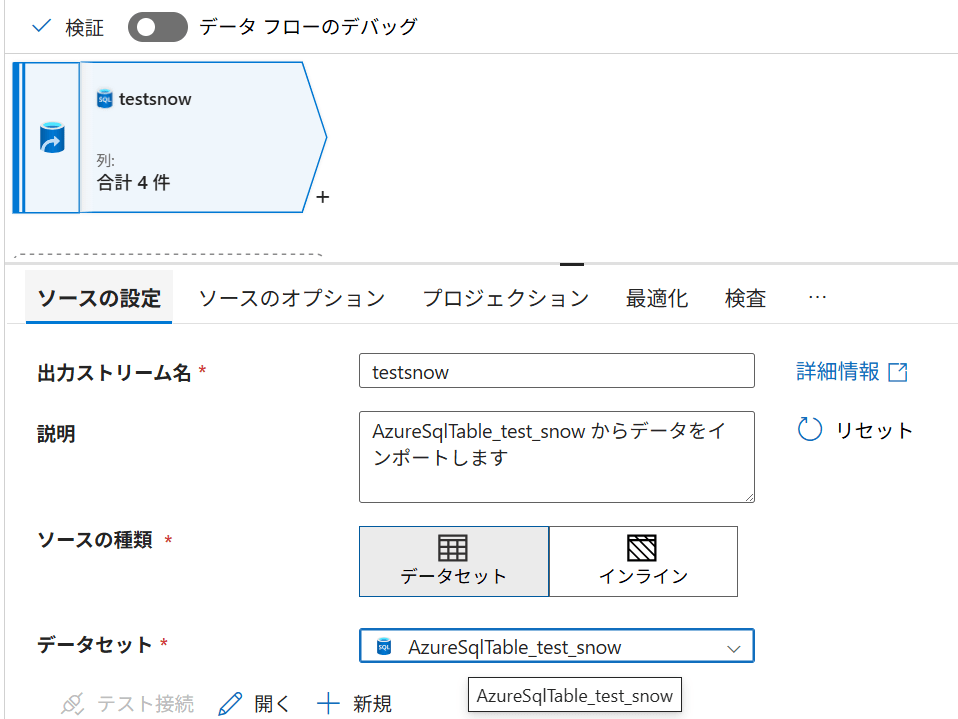The width and height of the screenshot is (958, 719).
Task: Click the table grid icon in データセット
Action: pos(453,548)
